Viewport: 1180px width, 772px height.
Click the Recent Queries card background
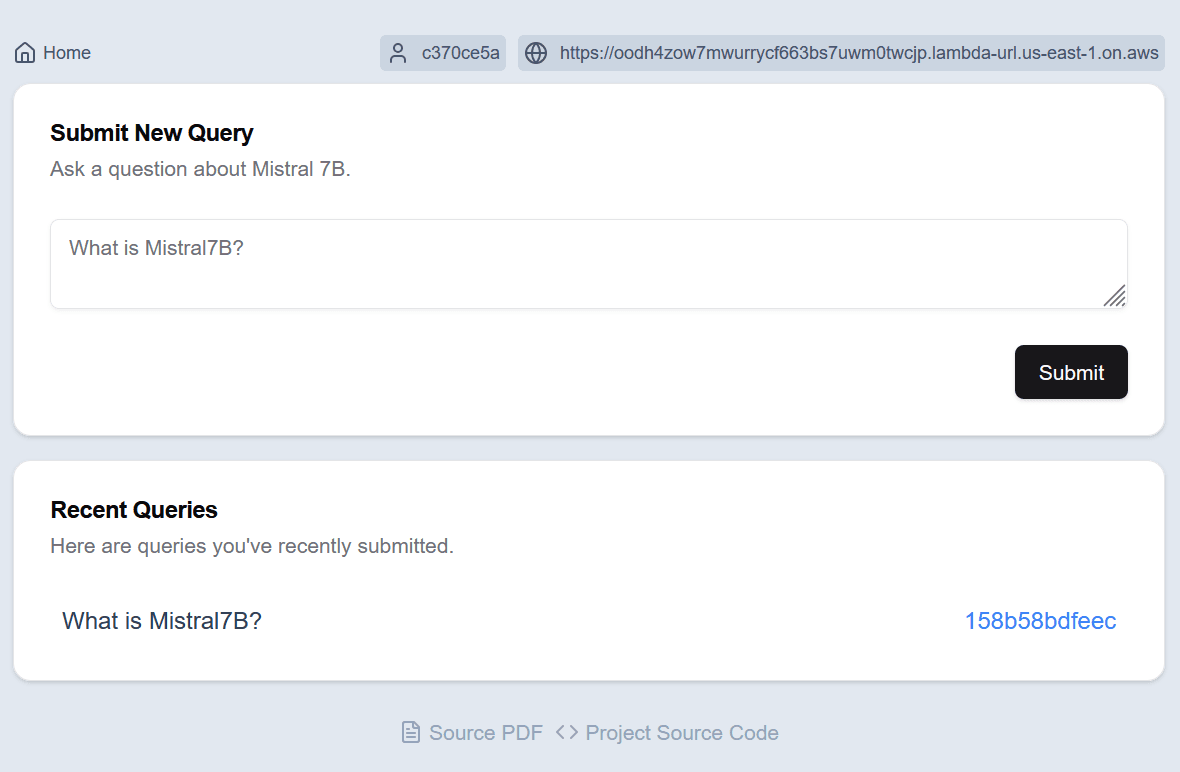coord(700,520)
